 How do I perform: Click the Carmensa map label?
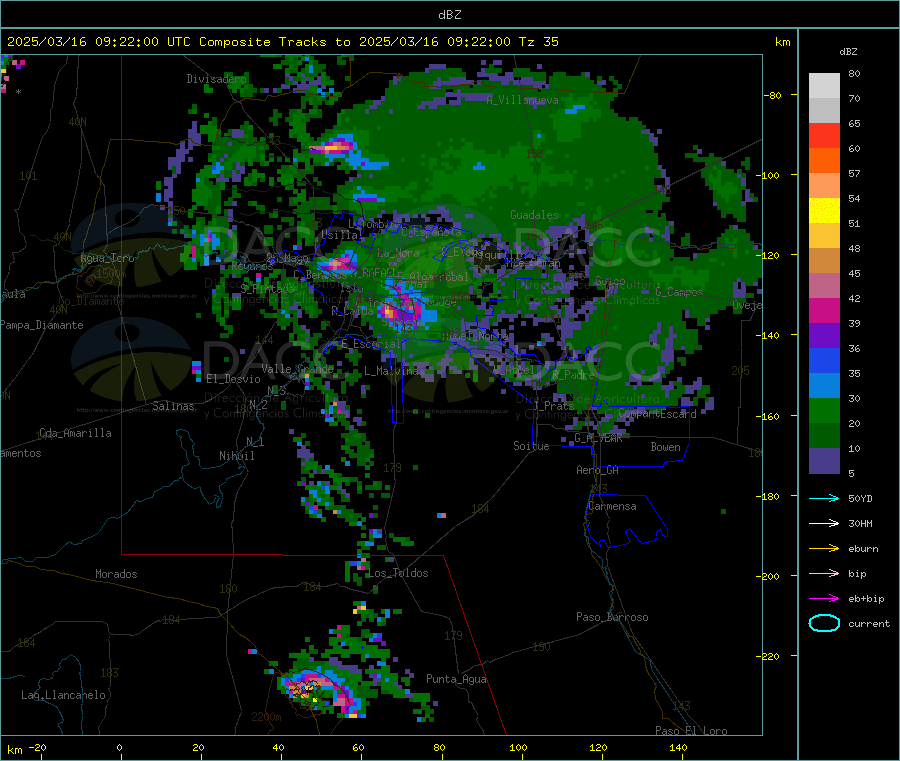(x=612, y=506)
